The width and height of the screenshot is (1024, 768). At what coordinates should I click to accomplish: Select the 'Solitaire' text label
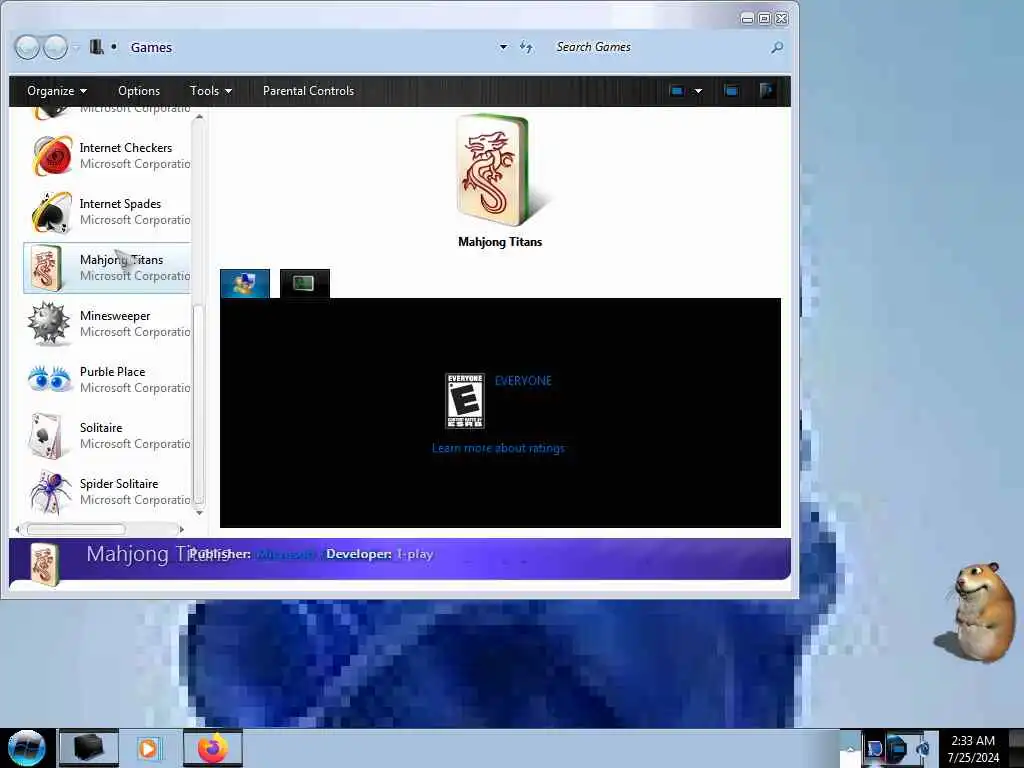101,428
